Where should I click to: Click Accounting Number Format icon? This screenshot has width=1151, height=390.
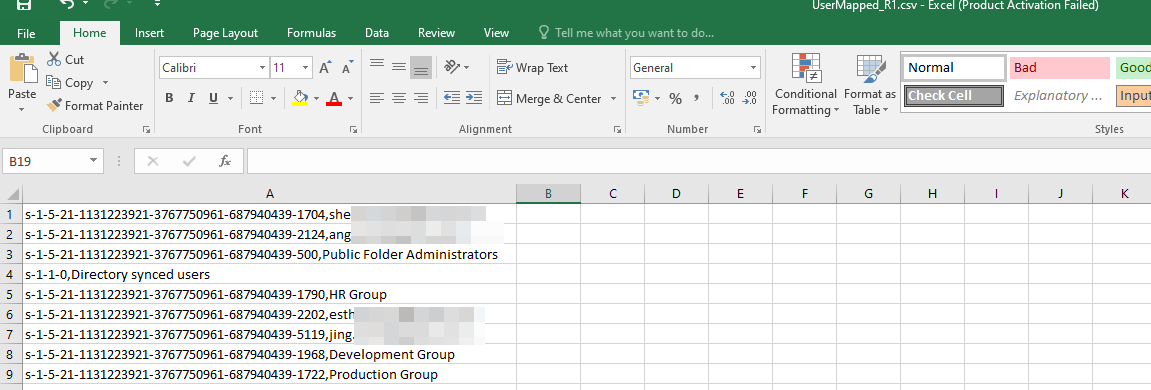641,98
